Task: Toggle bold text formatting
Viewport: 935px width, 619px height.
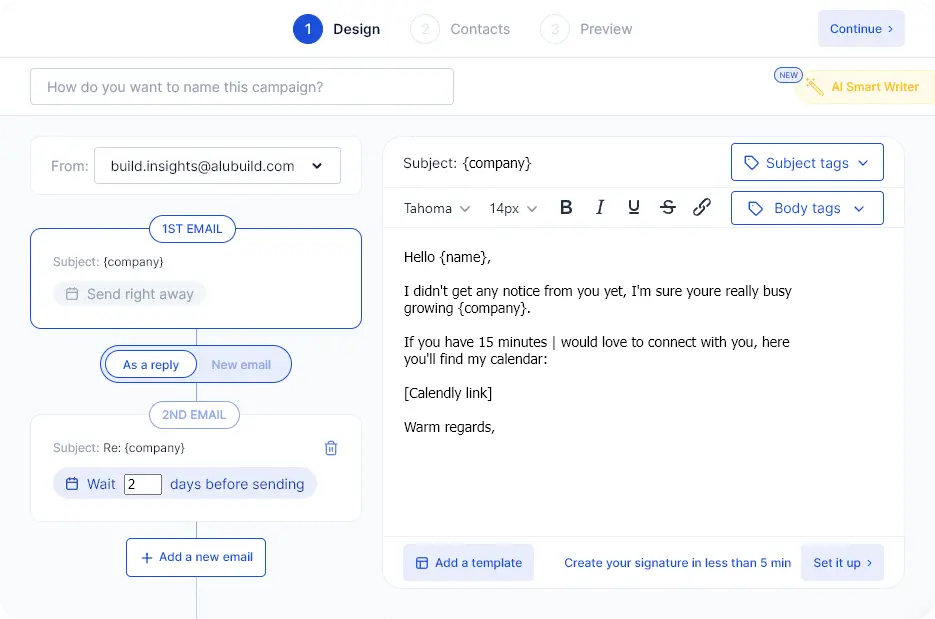Action: [566, 208]
